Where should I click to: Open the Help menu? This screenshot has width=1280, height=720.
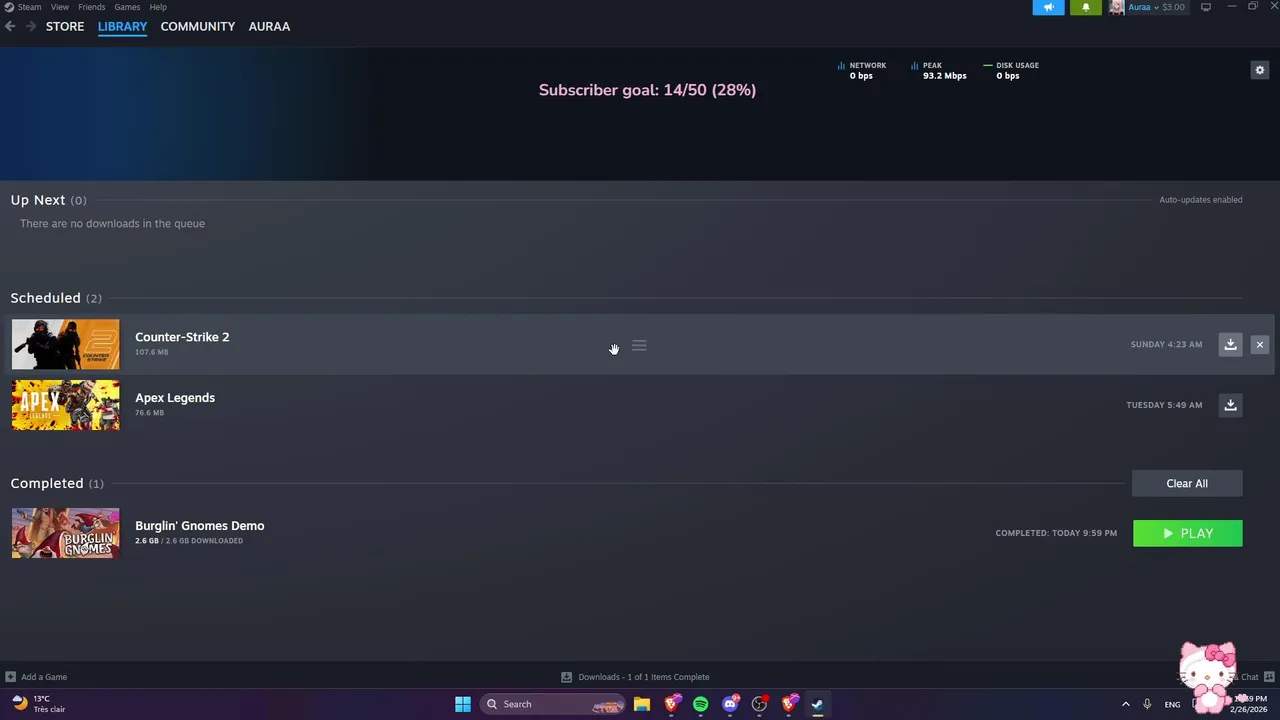point(158,7)
